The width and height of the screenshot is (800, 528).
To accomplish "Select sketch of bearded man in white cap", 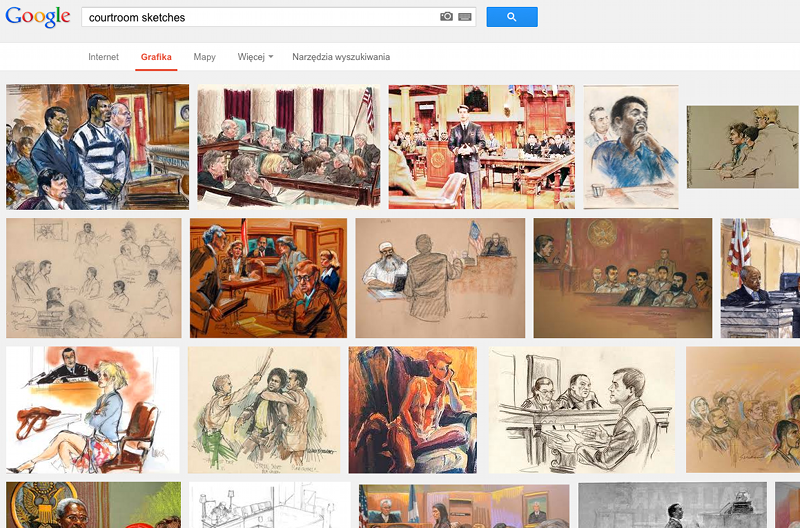I will 439,278.
